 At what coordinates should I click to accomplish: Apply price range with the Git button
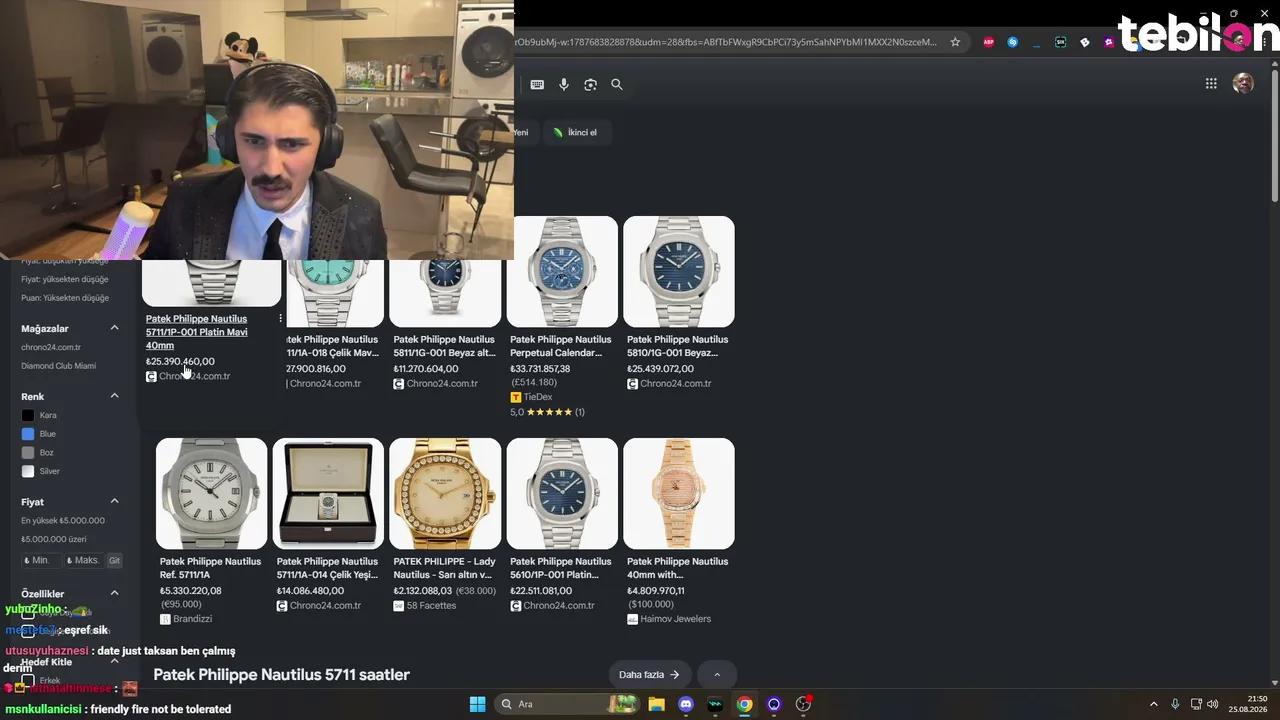click(114, 561)
